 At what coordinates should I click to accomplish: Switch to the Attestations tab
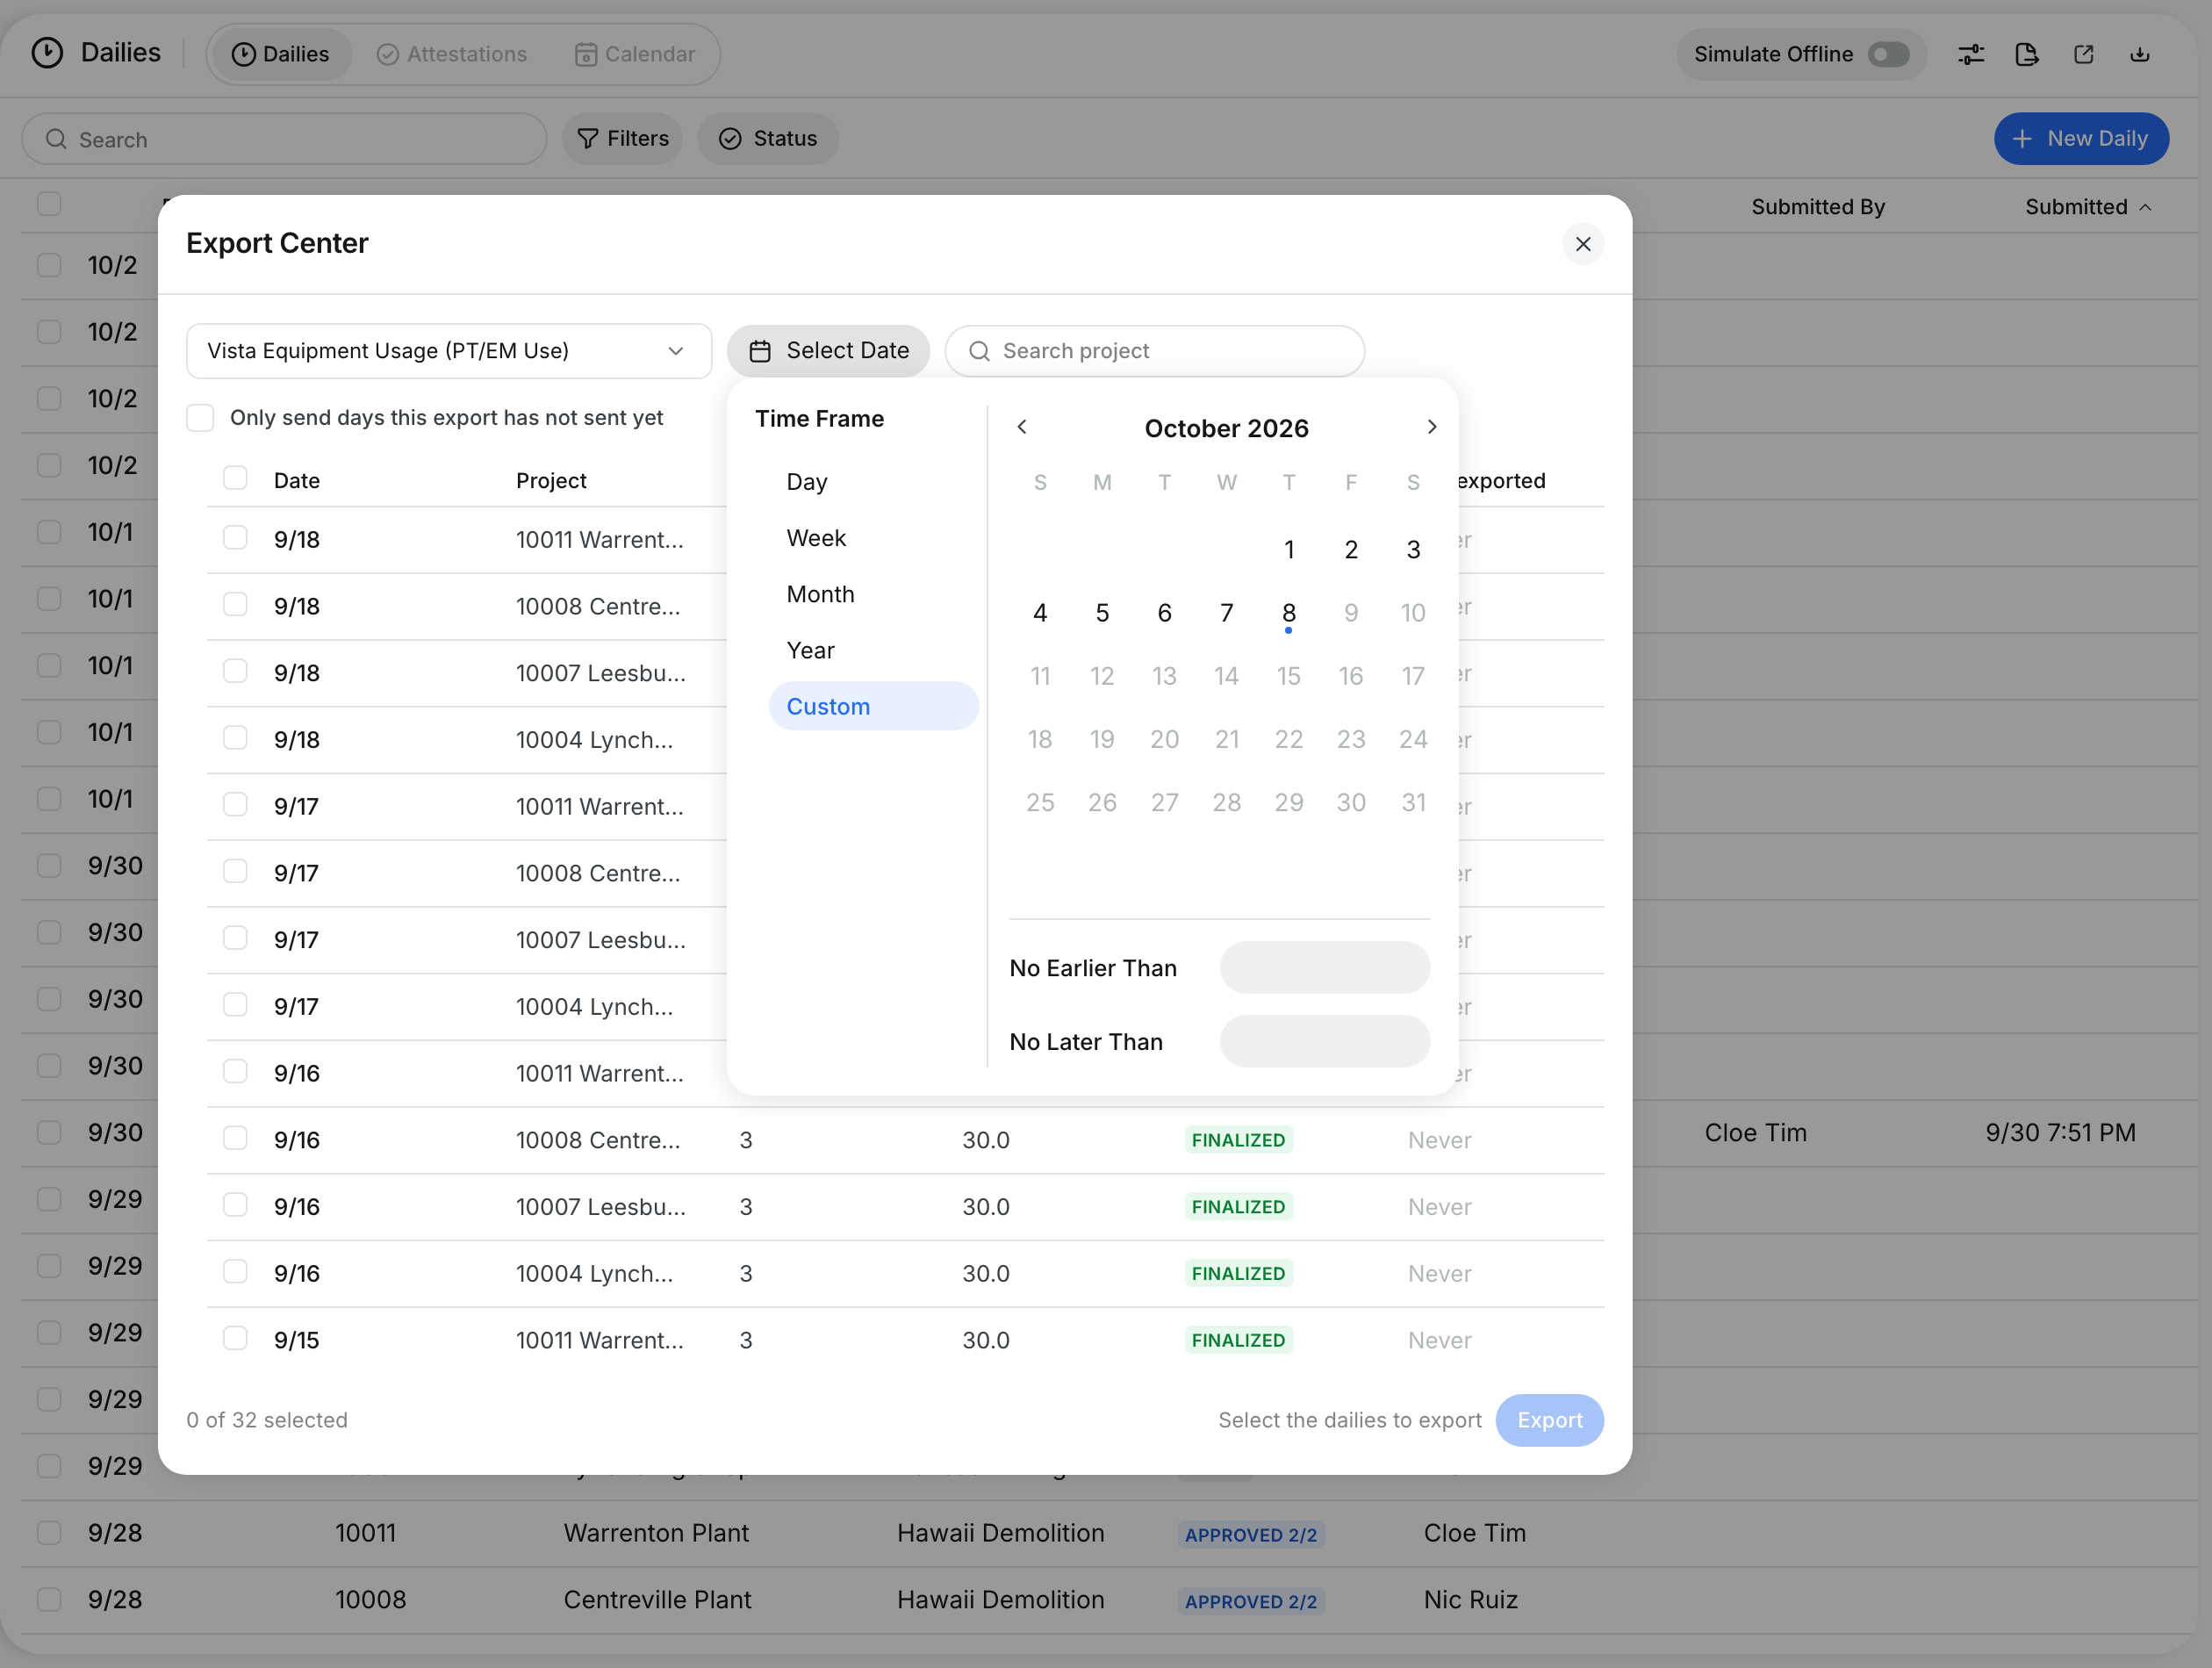(x=452, y=54)
